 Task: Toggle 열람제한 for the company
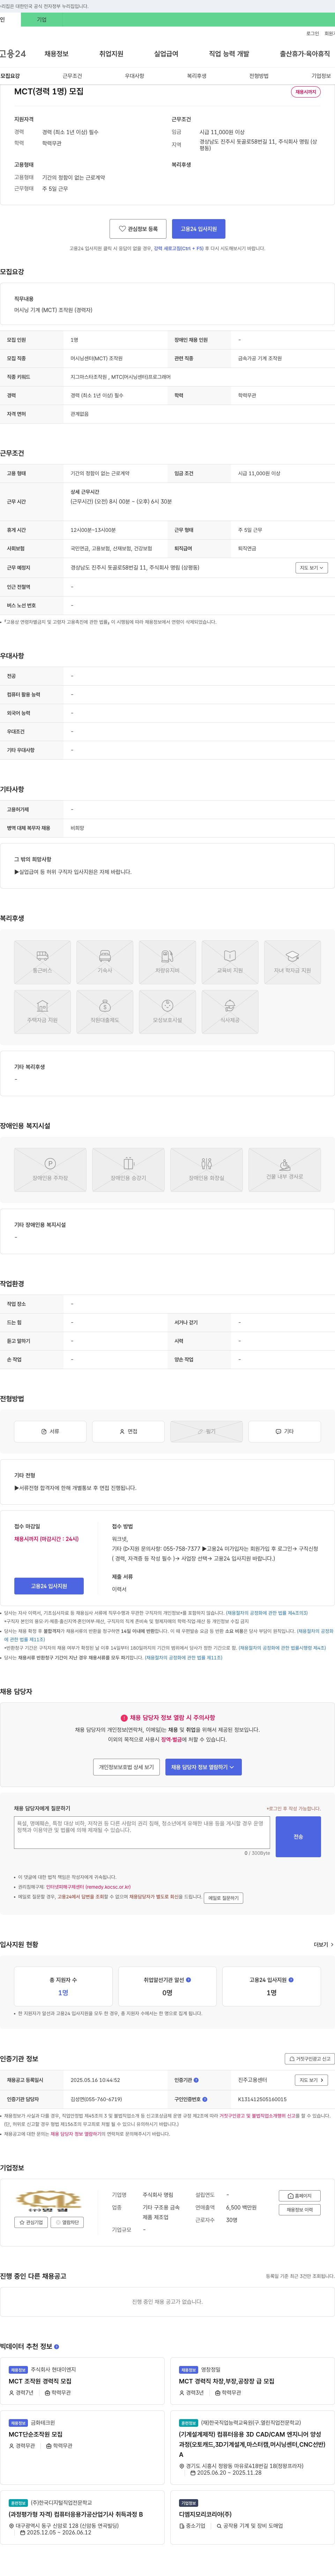pyautogui.click(x=67, y=2222)
